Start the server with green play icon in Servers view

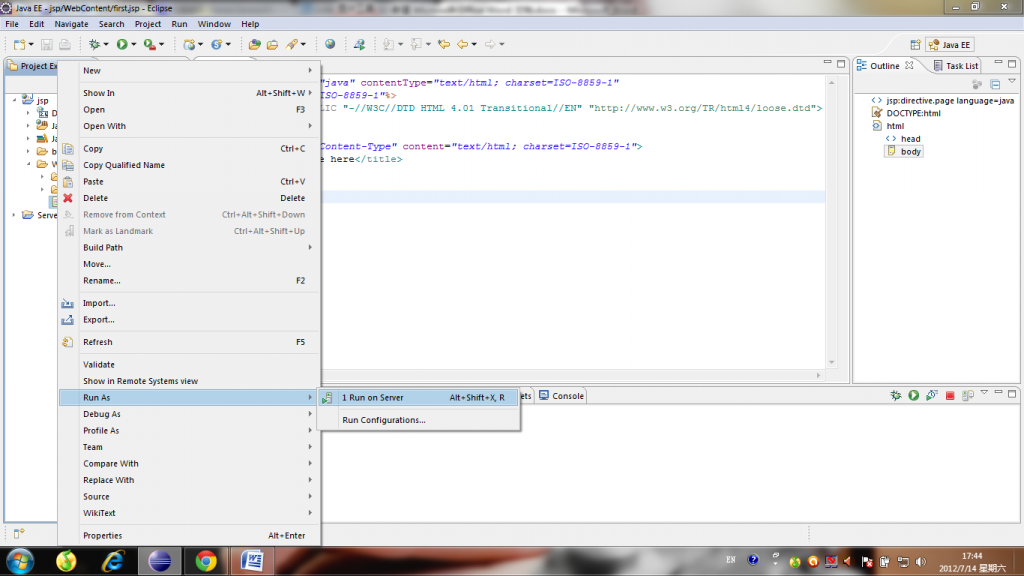coord(913,396)
